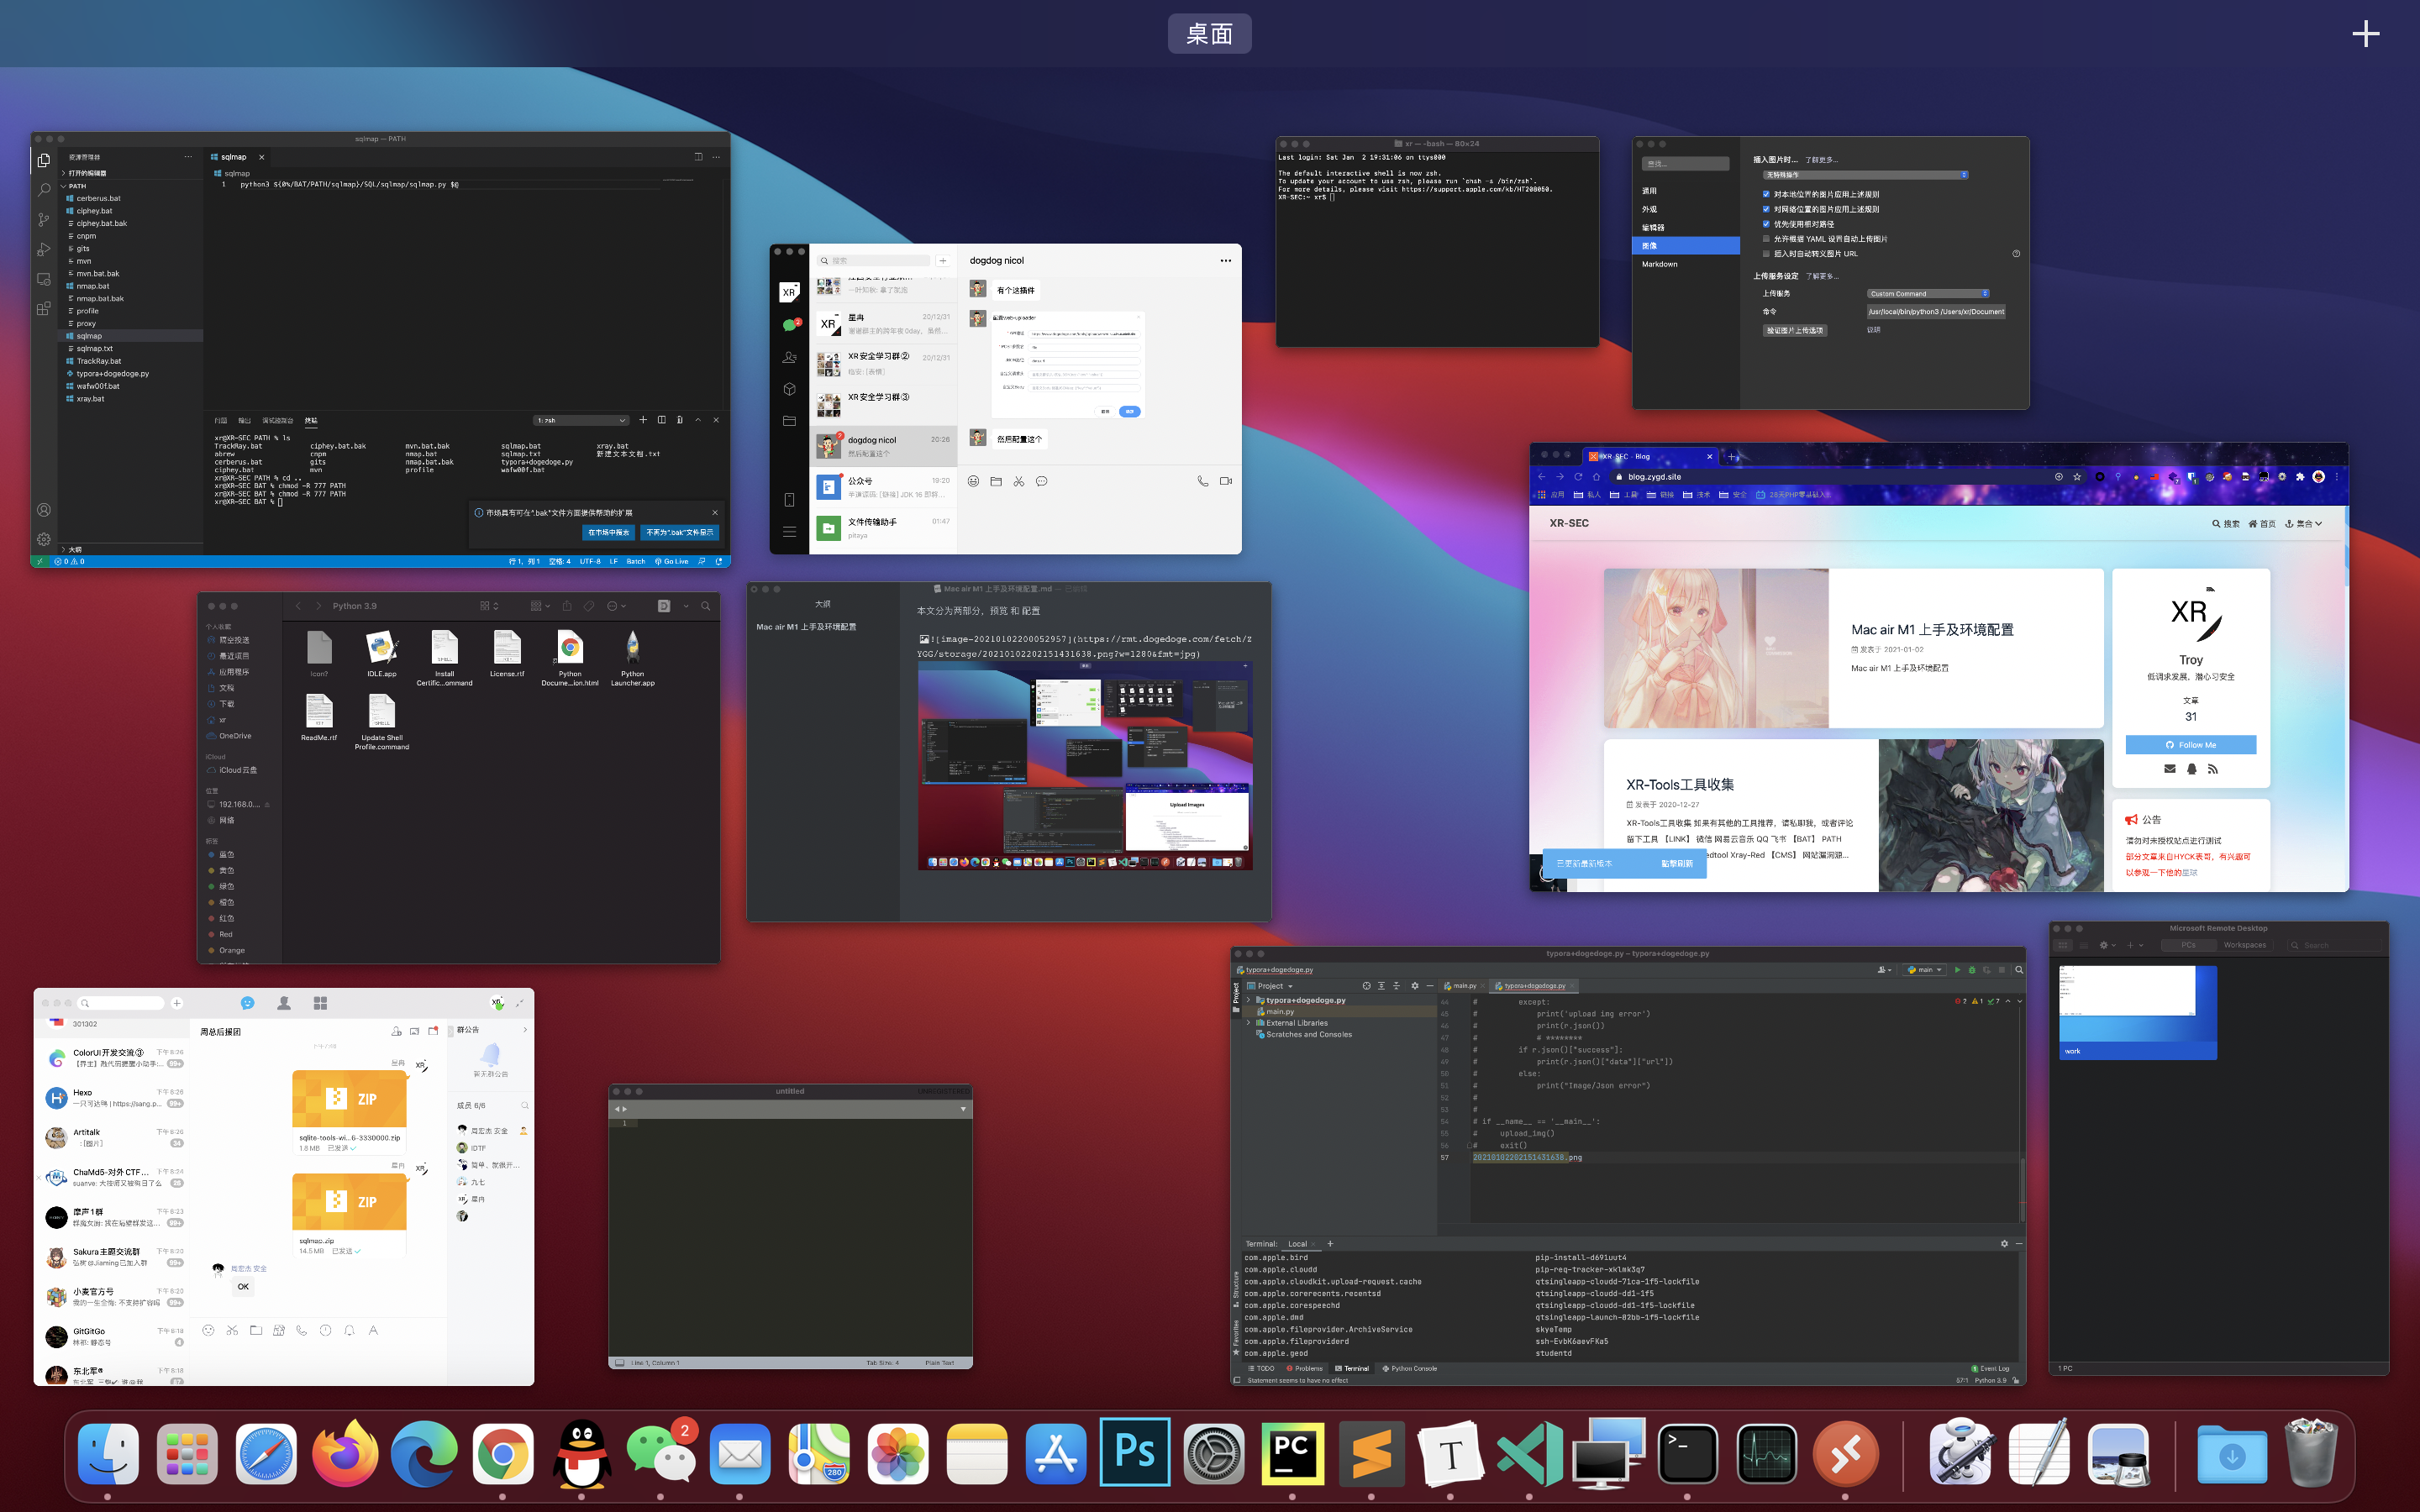Click PyCharm Project panel settings gear

[x=1414, y=986]
